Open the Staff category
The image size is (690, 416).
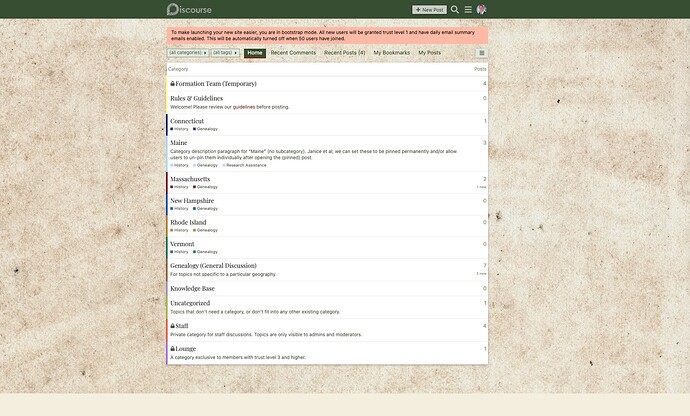(182, 326)
